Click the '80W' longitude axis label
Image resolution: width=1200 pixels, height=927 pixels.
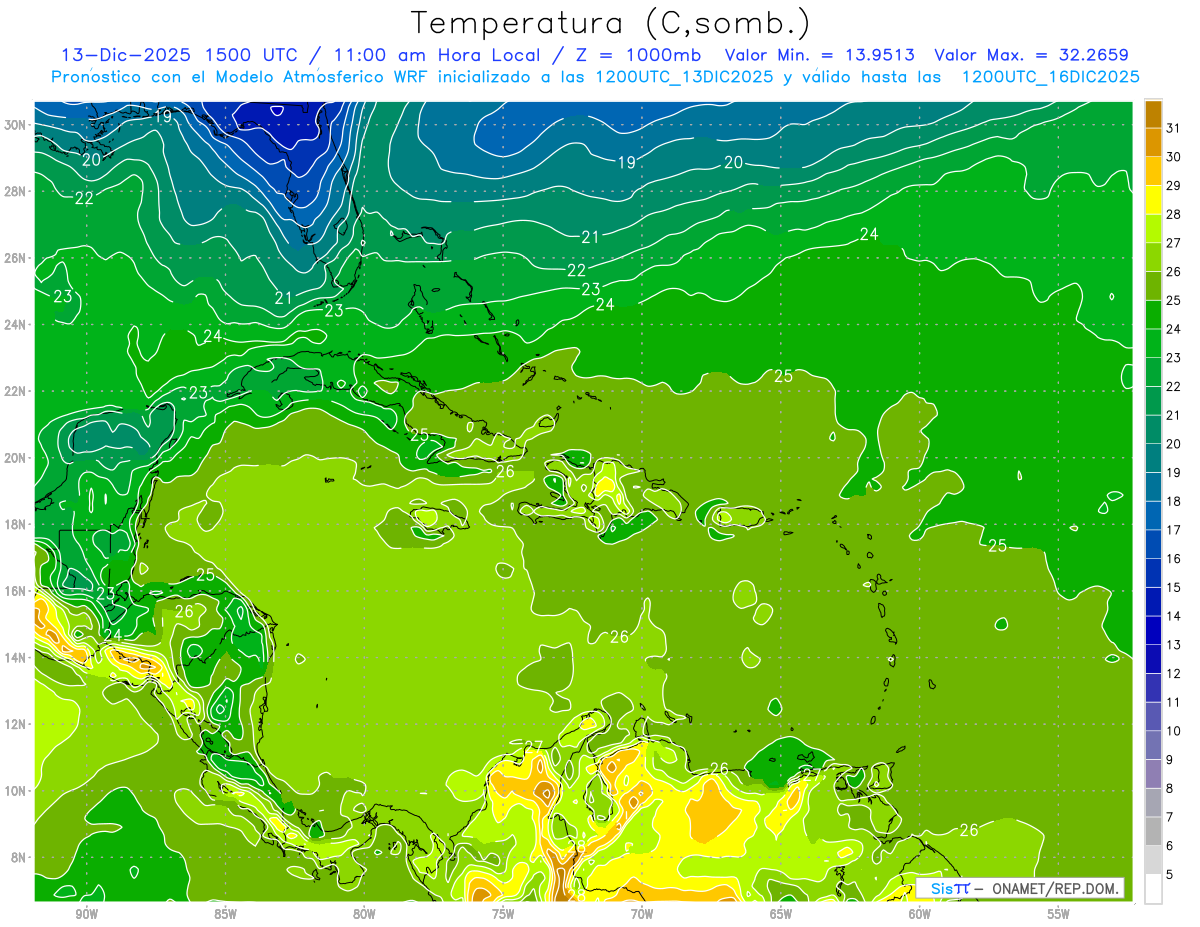[364, 914]
